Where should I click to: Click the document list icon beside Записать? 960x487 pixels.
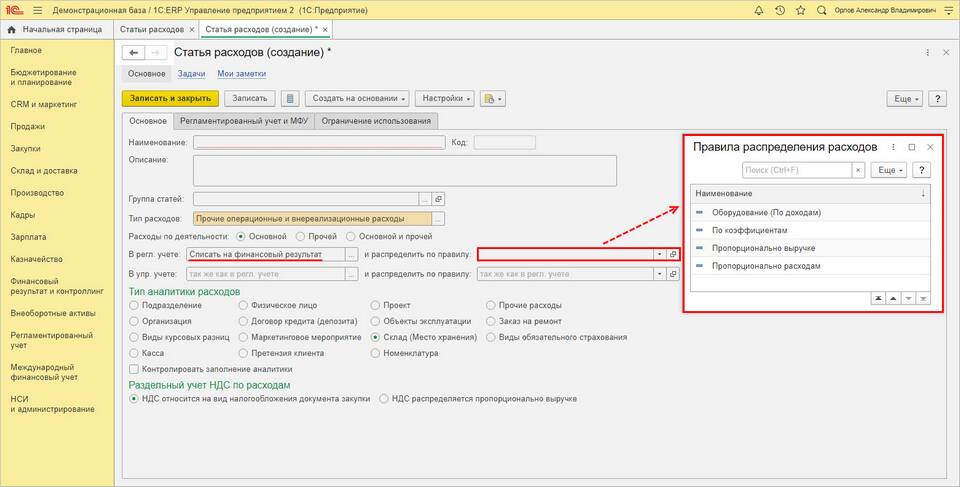290,98
